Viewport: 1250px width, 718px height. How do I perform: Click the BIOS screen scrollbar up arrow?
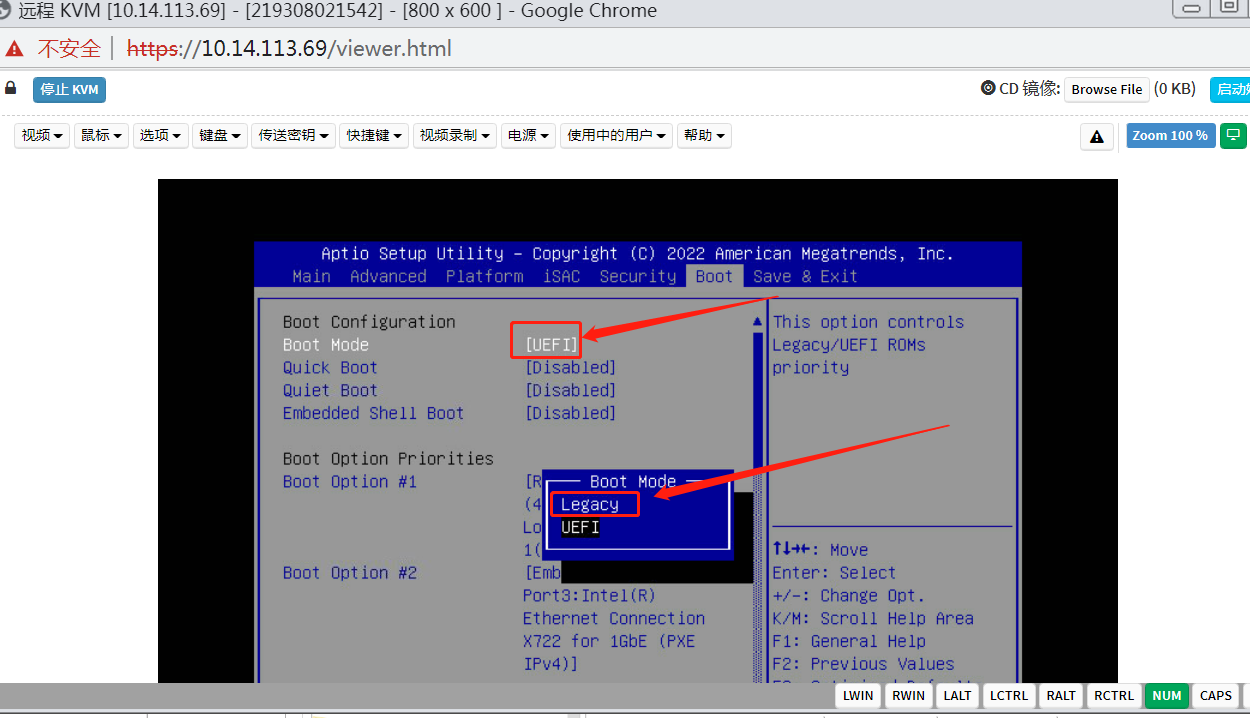(757, 321)
